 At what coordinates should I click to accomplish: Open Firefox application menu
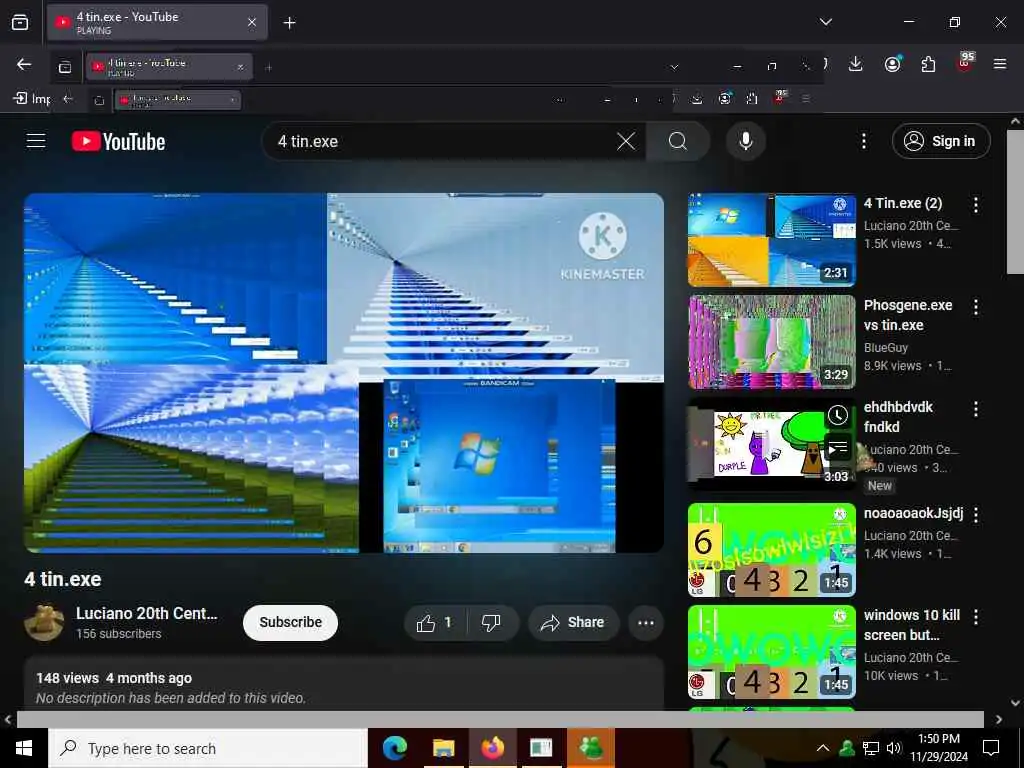click(1000, 64)
